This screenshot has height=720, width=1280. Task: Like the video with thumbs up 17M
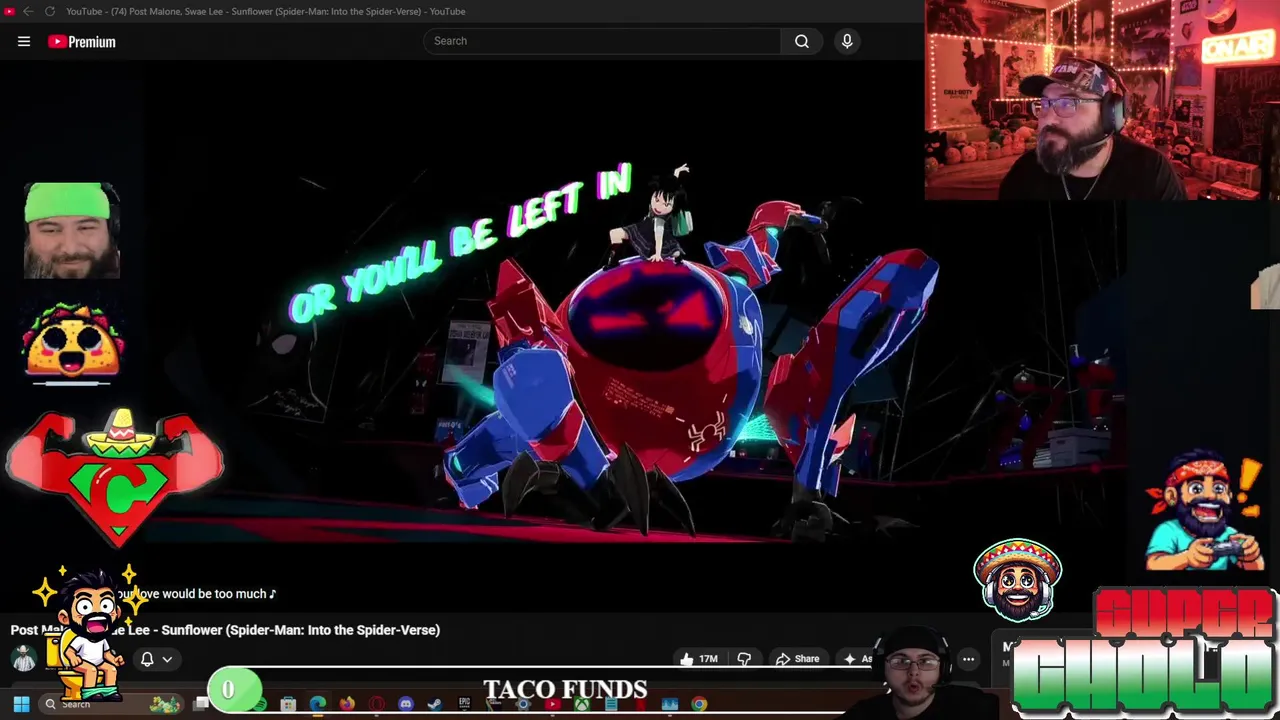tap(699, 659)
